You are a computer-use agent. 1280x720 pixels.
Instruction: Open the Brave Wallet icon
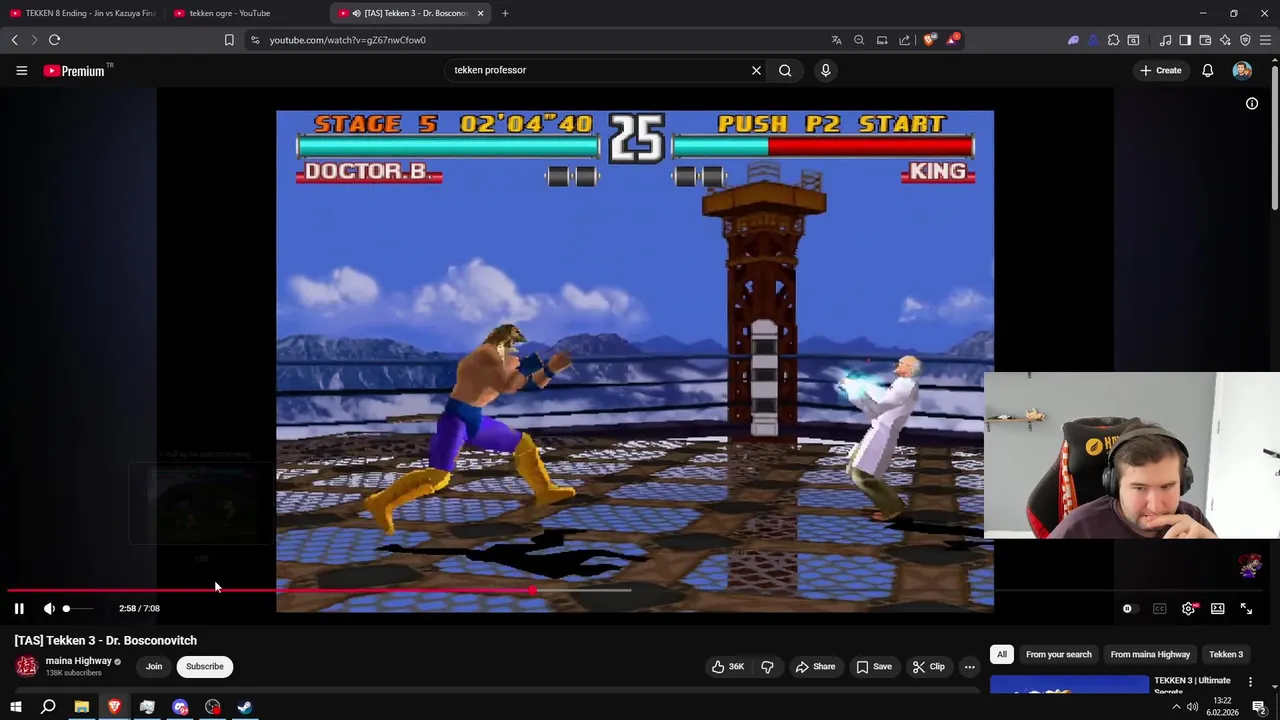tap(1205, 40)
